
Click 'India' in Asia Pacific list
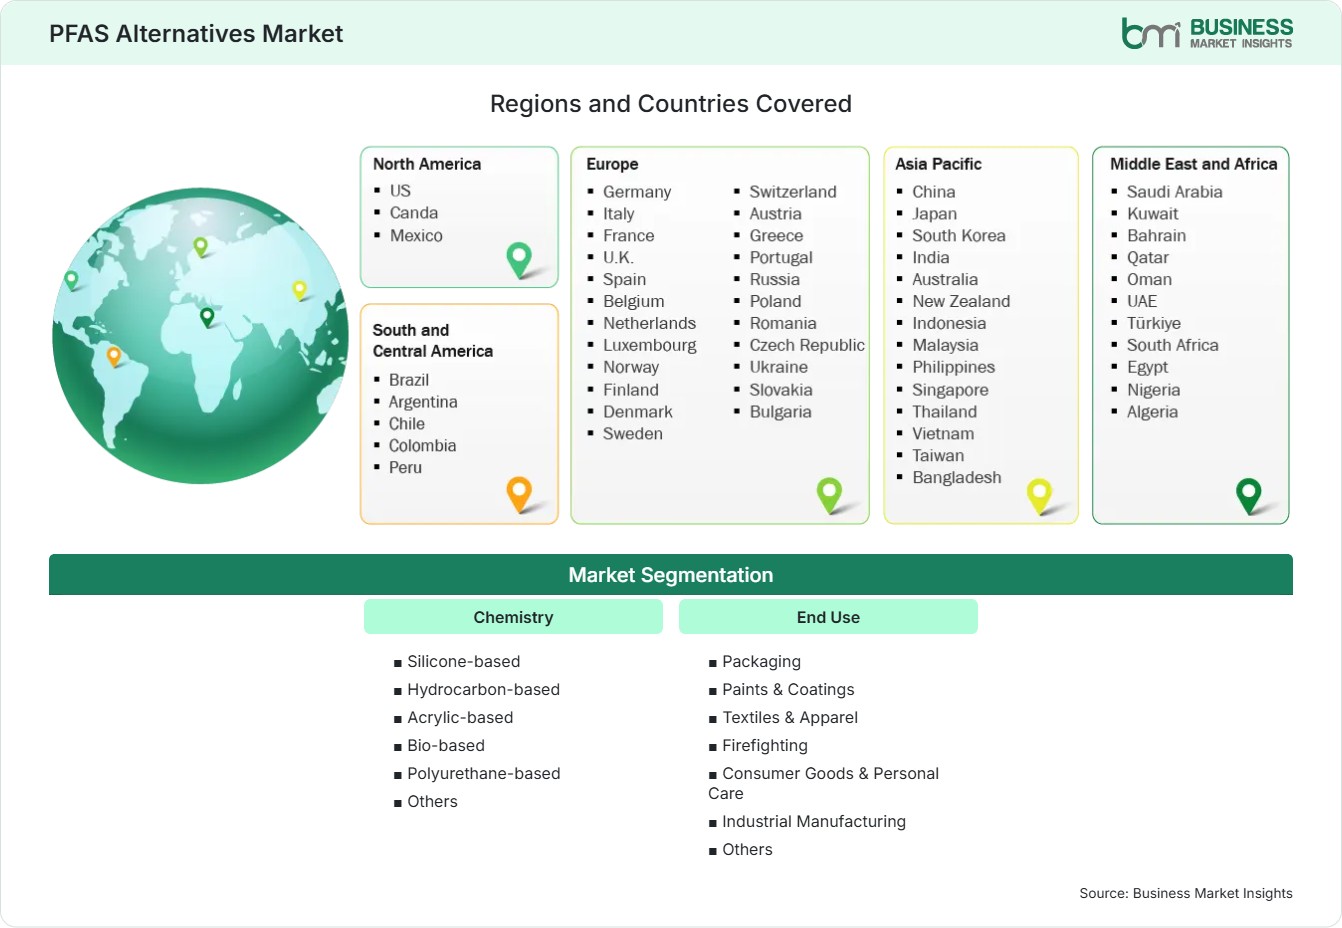pyautogui.click(x=931, y=258)
